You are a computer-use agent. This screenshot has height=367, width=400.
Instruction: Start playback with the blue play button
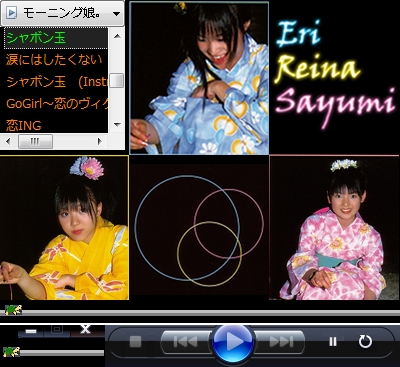(233, 342)
